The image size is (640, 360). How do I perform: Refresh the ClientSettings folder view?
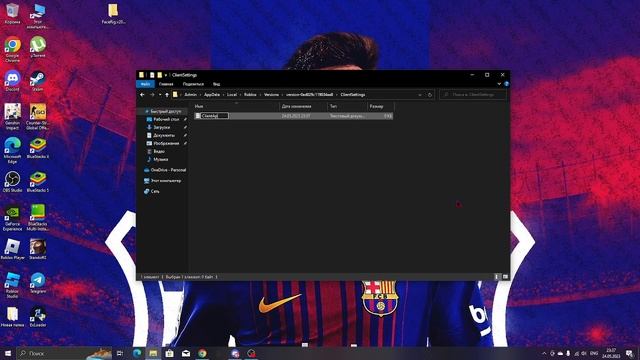point(430,95)
